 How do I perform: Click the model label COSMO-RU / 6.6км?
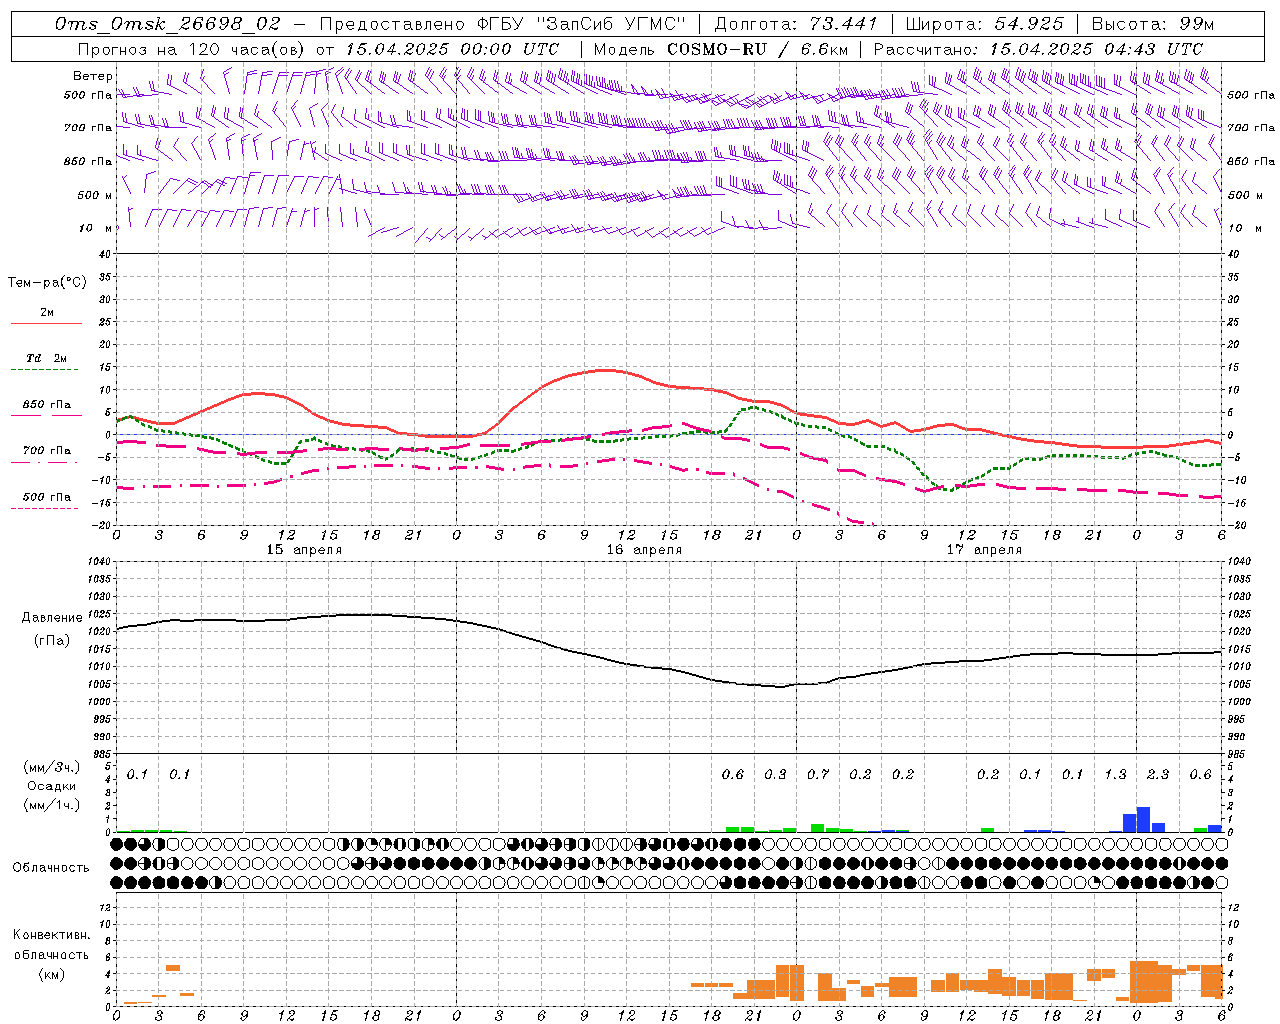[757, 49]
